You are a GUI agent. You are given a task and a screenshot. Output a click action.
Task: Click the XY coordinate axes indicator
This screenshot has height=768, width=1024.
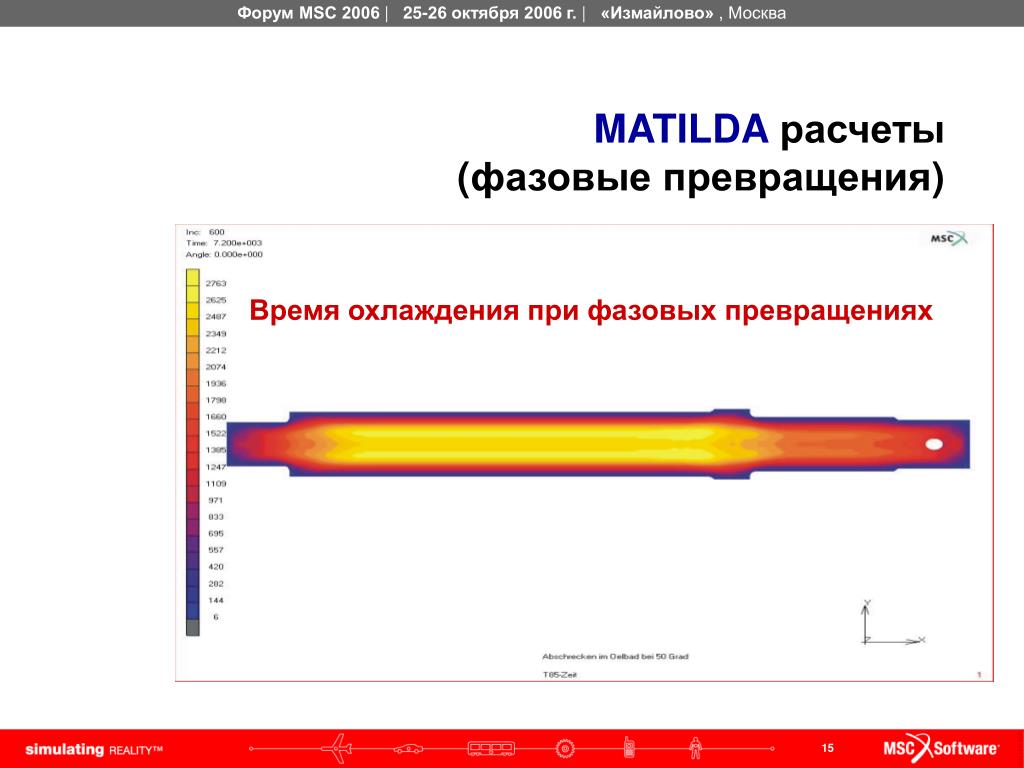pos(891,623)
